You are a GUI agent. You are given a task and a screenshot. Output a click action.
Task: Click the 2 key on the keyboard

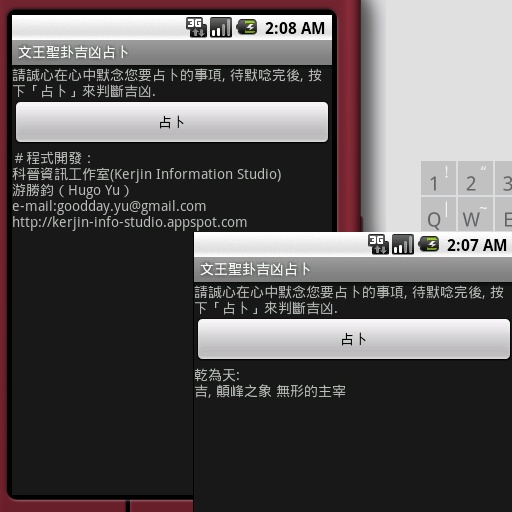(x=475, y=178)
